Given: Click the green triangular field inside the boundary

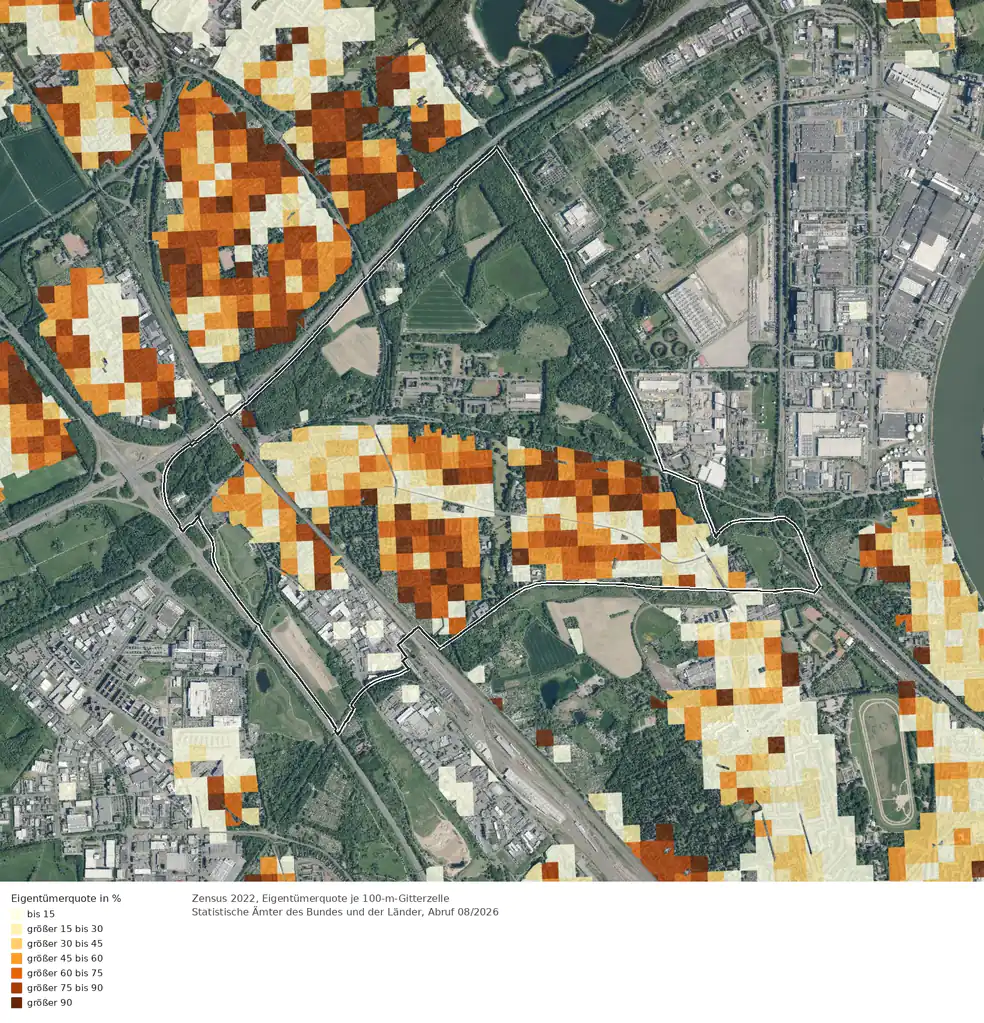Looking at the screenshot, I should click(x=441, y=305).
